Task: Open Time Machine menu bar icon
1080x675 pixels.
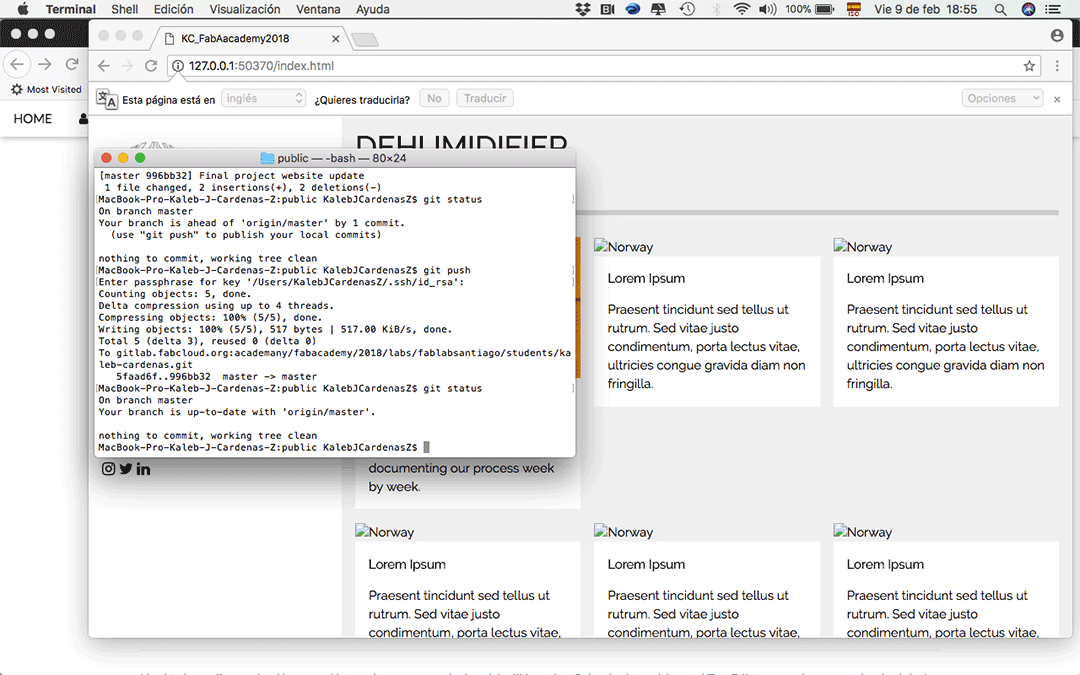Action: 687,9
